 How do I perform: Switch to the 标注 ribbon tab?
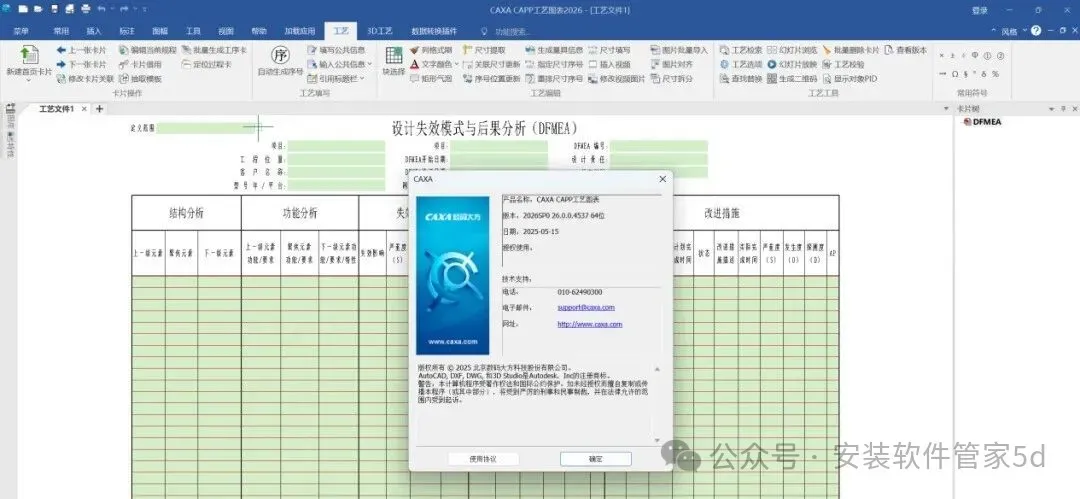(127, 31)
